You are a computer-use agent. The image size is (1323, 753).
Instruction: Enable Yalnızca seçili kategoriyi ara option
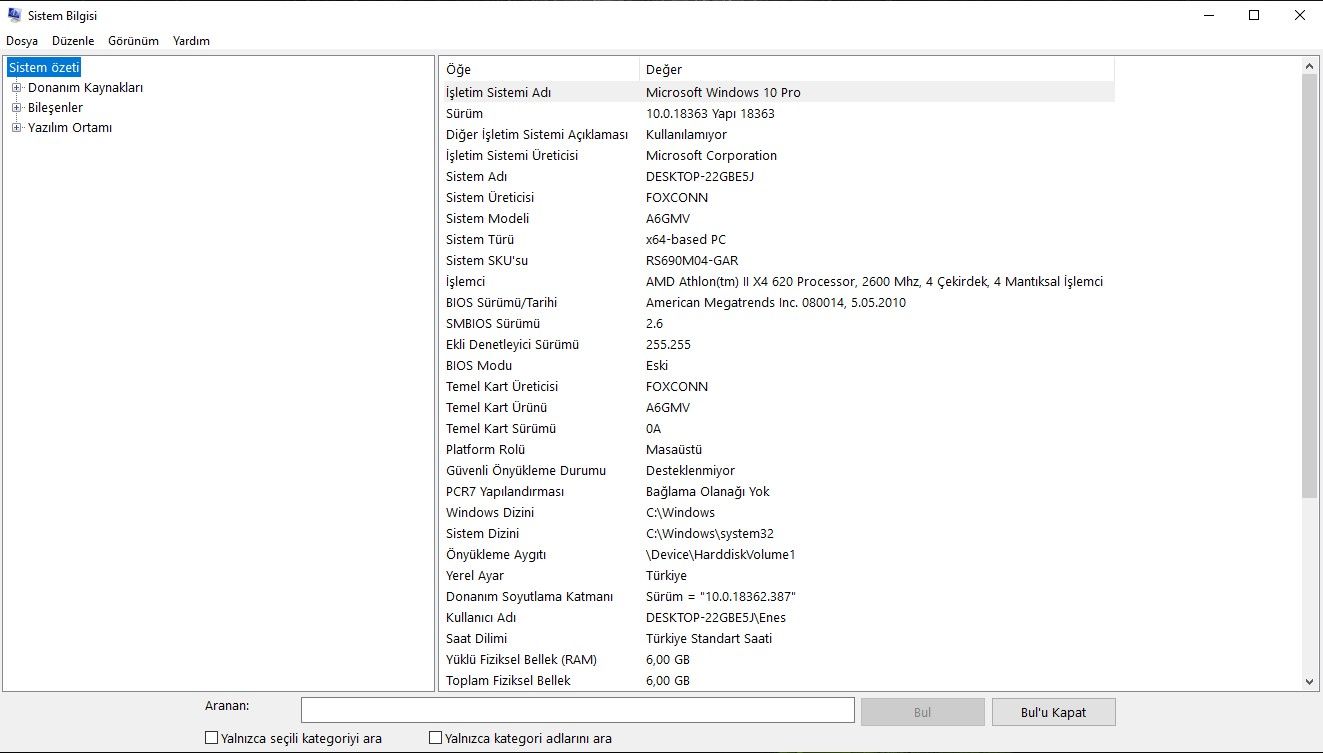(211, 737)
